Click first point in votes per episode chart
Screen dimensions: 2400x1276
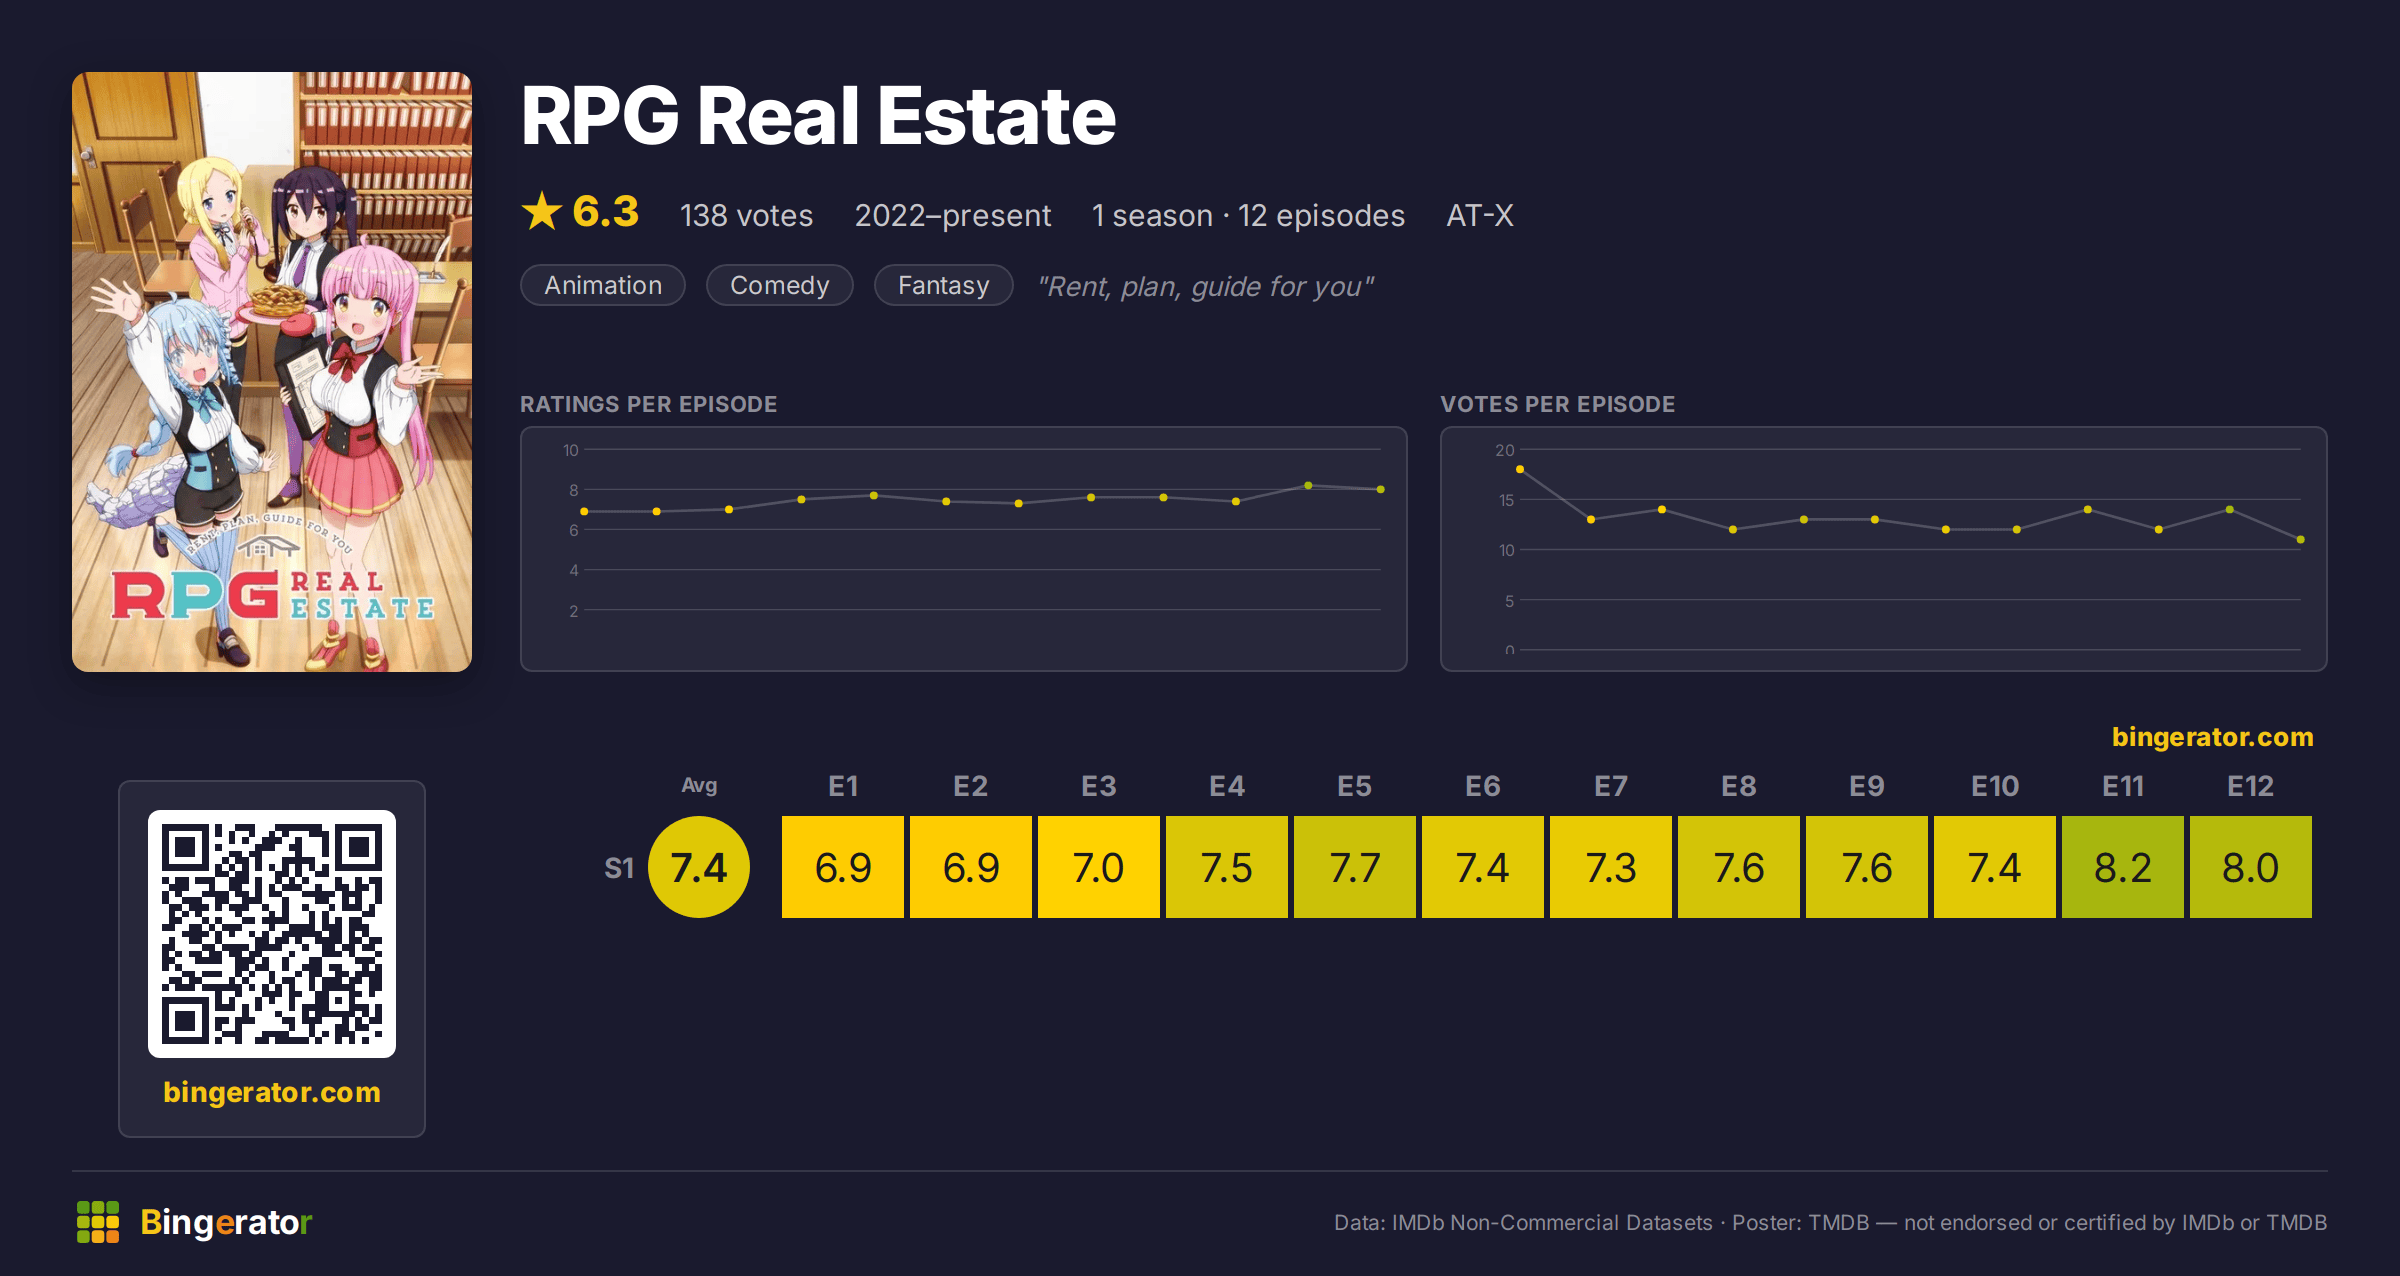click(1520, 469)
